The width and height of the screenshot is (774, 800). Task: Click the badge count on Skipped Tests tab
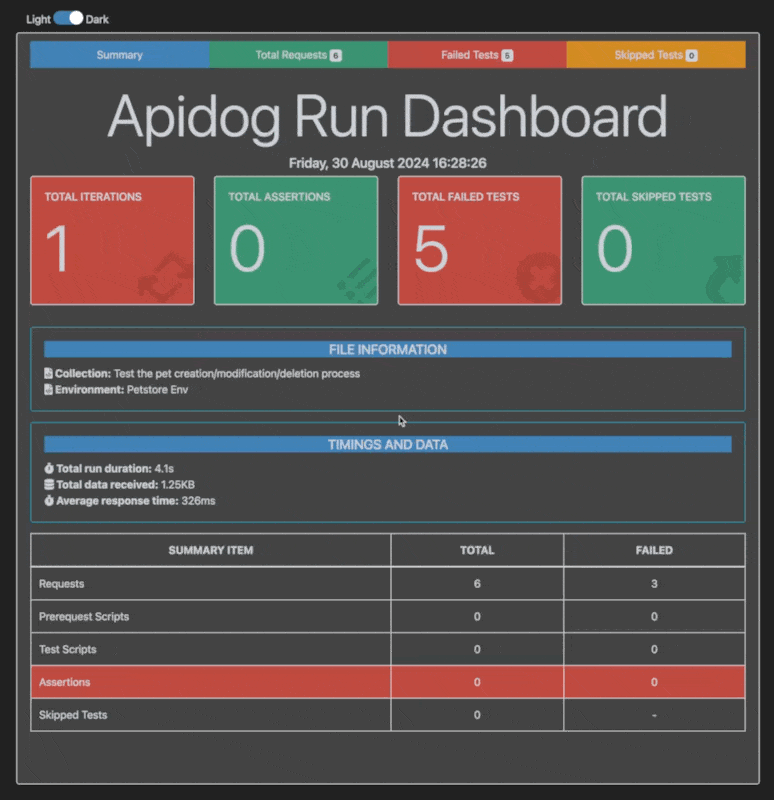(691, 56)
